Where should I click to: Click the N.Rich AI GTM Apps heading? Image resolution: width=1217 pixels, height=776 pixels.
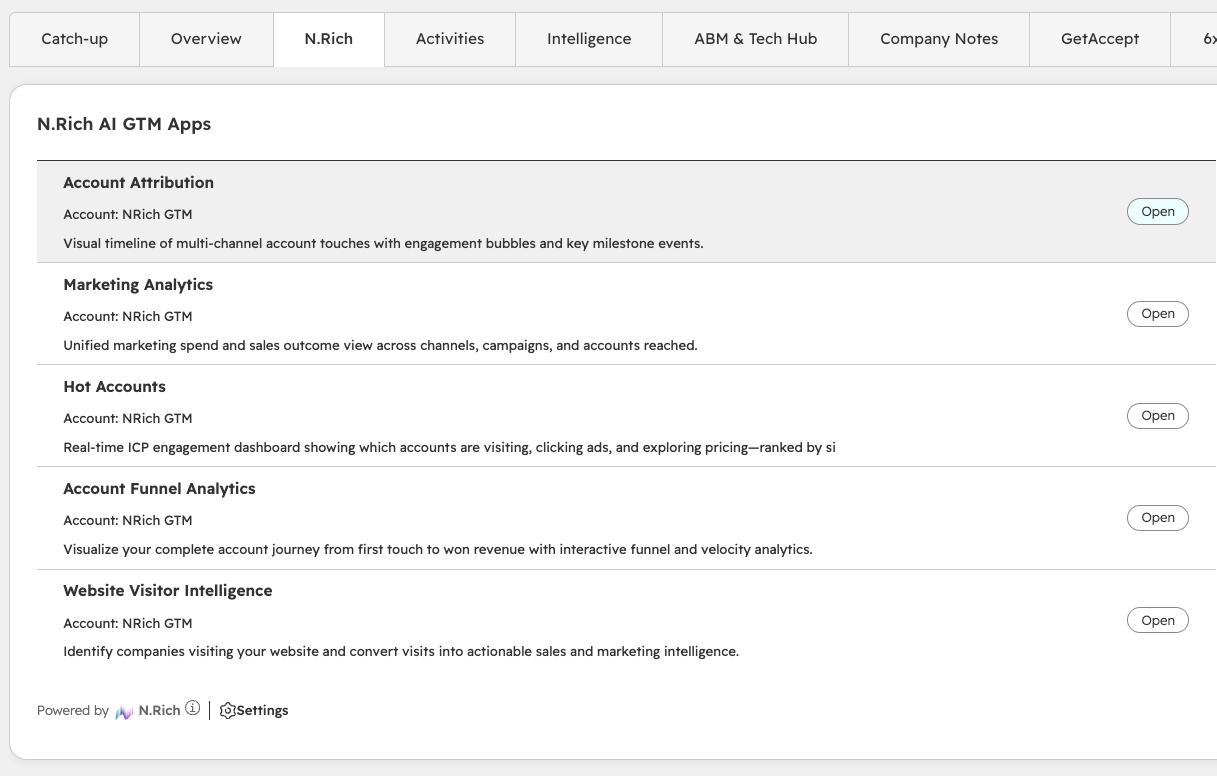pos(124,125)
